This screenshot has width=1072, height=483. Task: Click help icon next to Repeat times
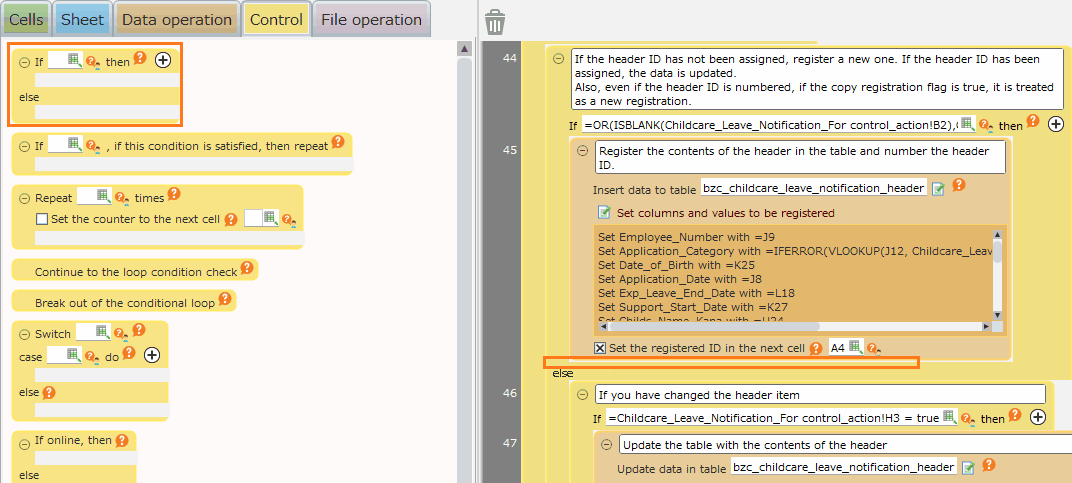click(173, 195)
